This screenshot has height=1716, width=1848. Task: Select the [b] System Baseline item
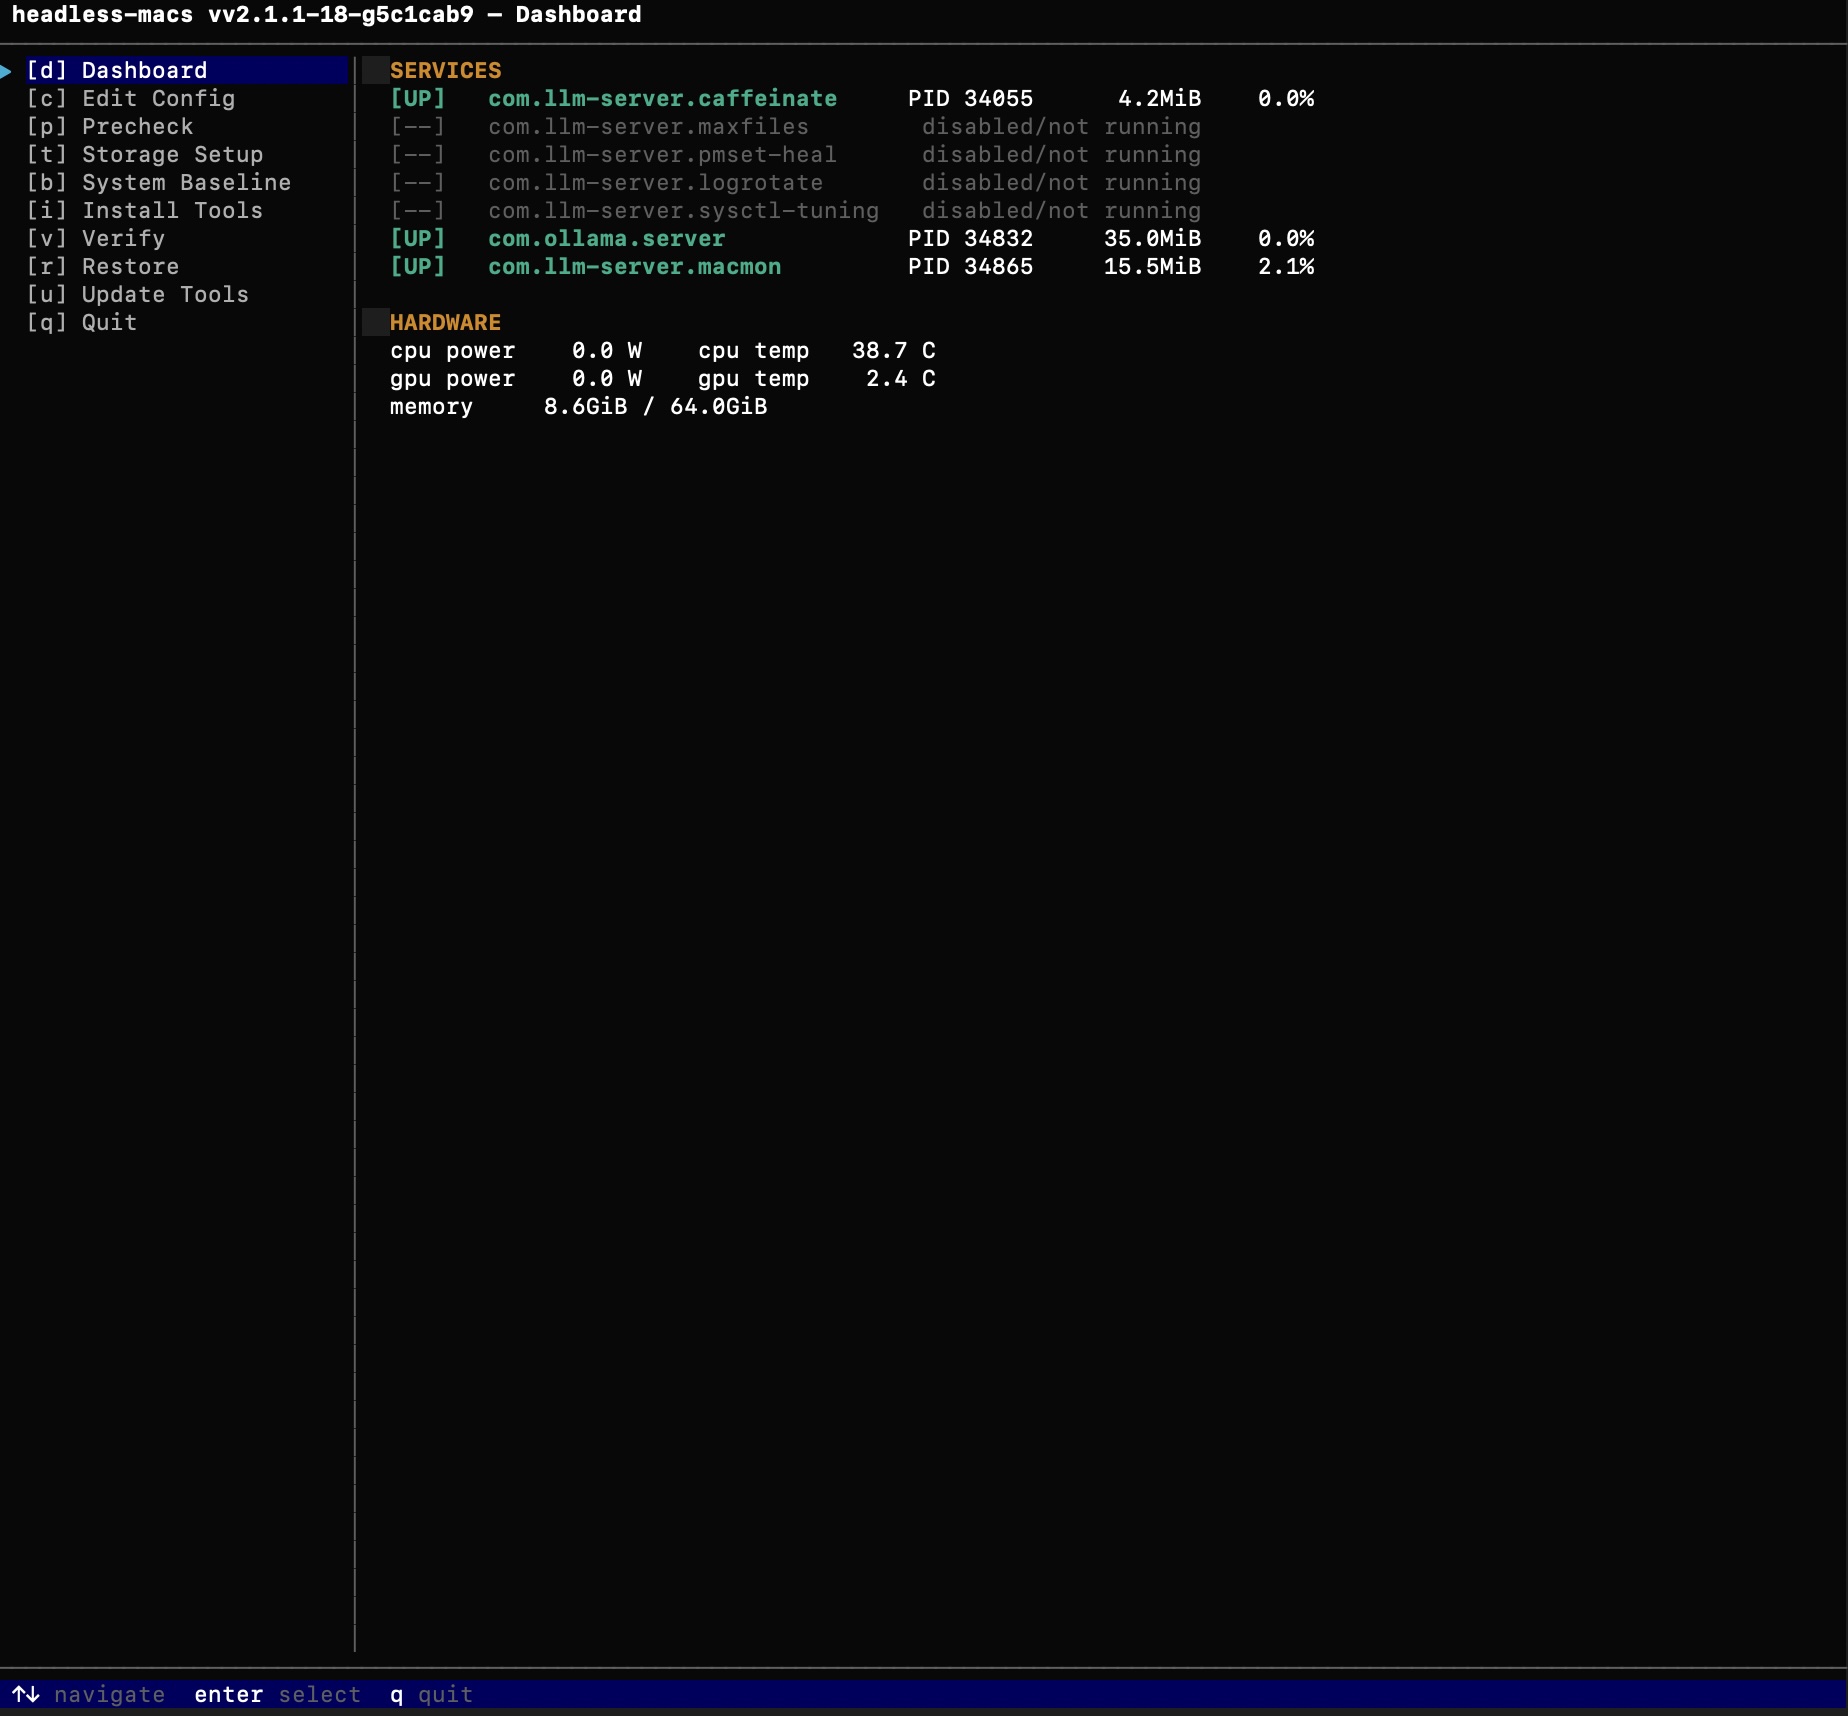pos(159,182)
